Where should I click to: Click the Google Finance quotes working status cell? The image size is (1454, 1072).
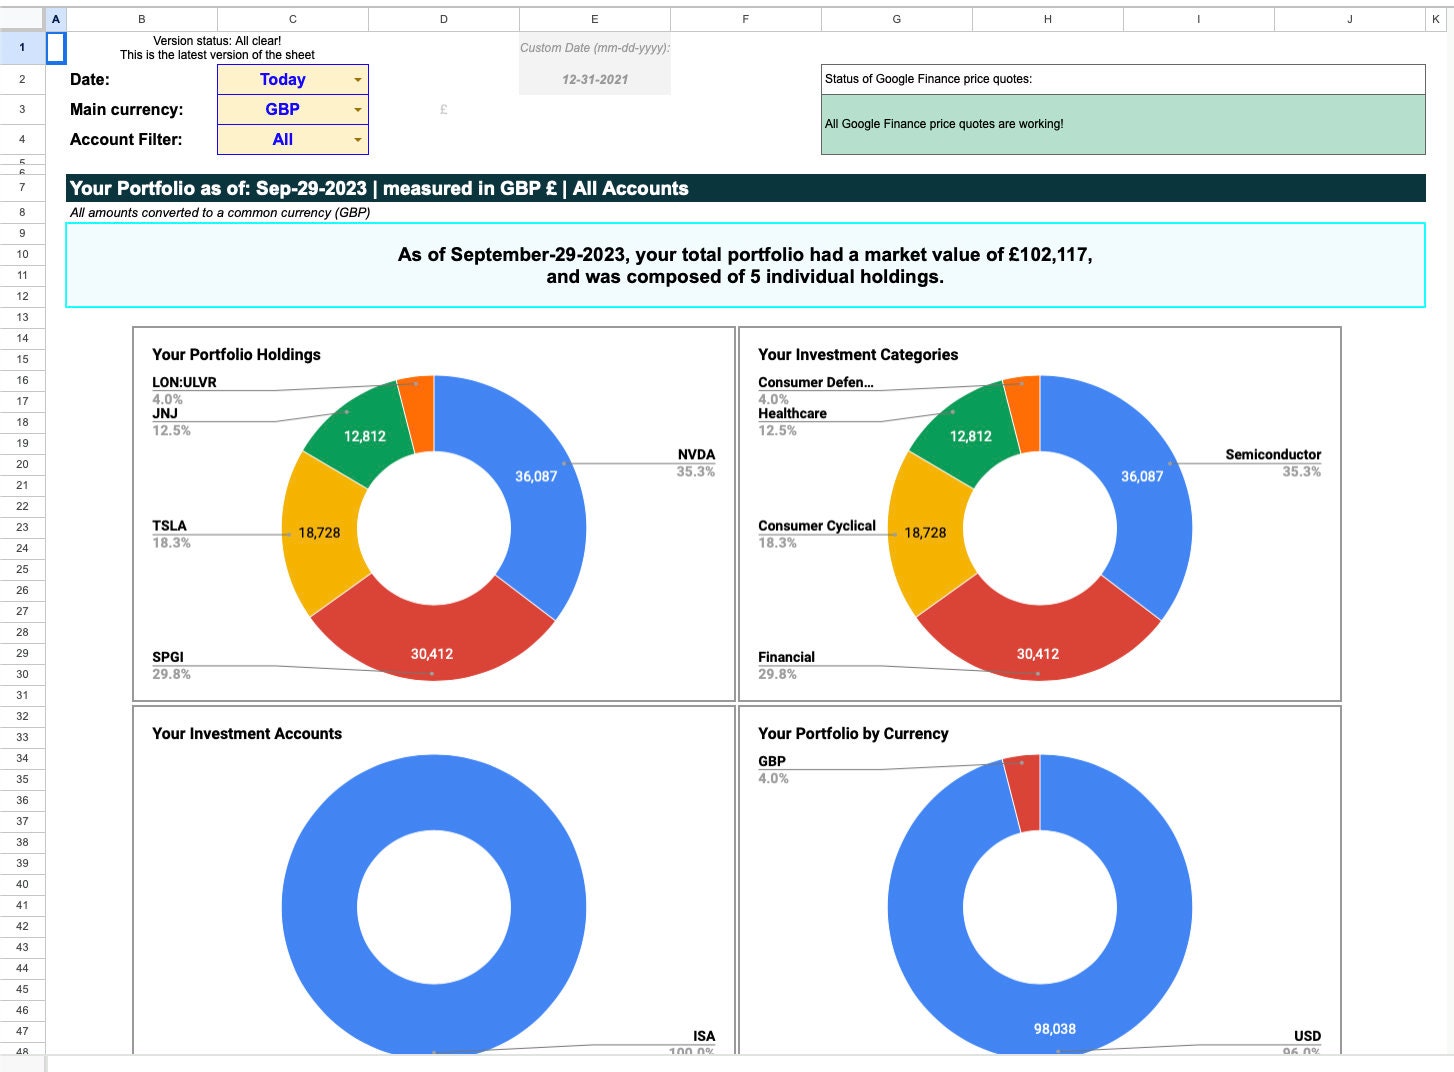(x=1123, y=124)
